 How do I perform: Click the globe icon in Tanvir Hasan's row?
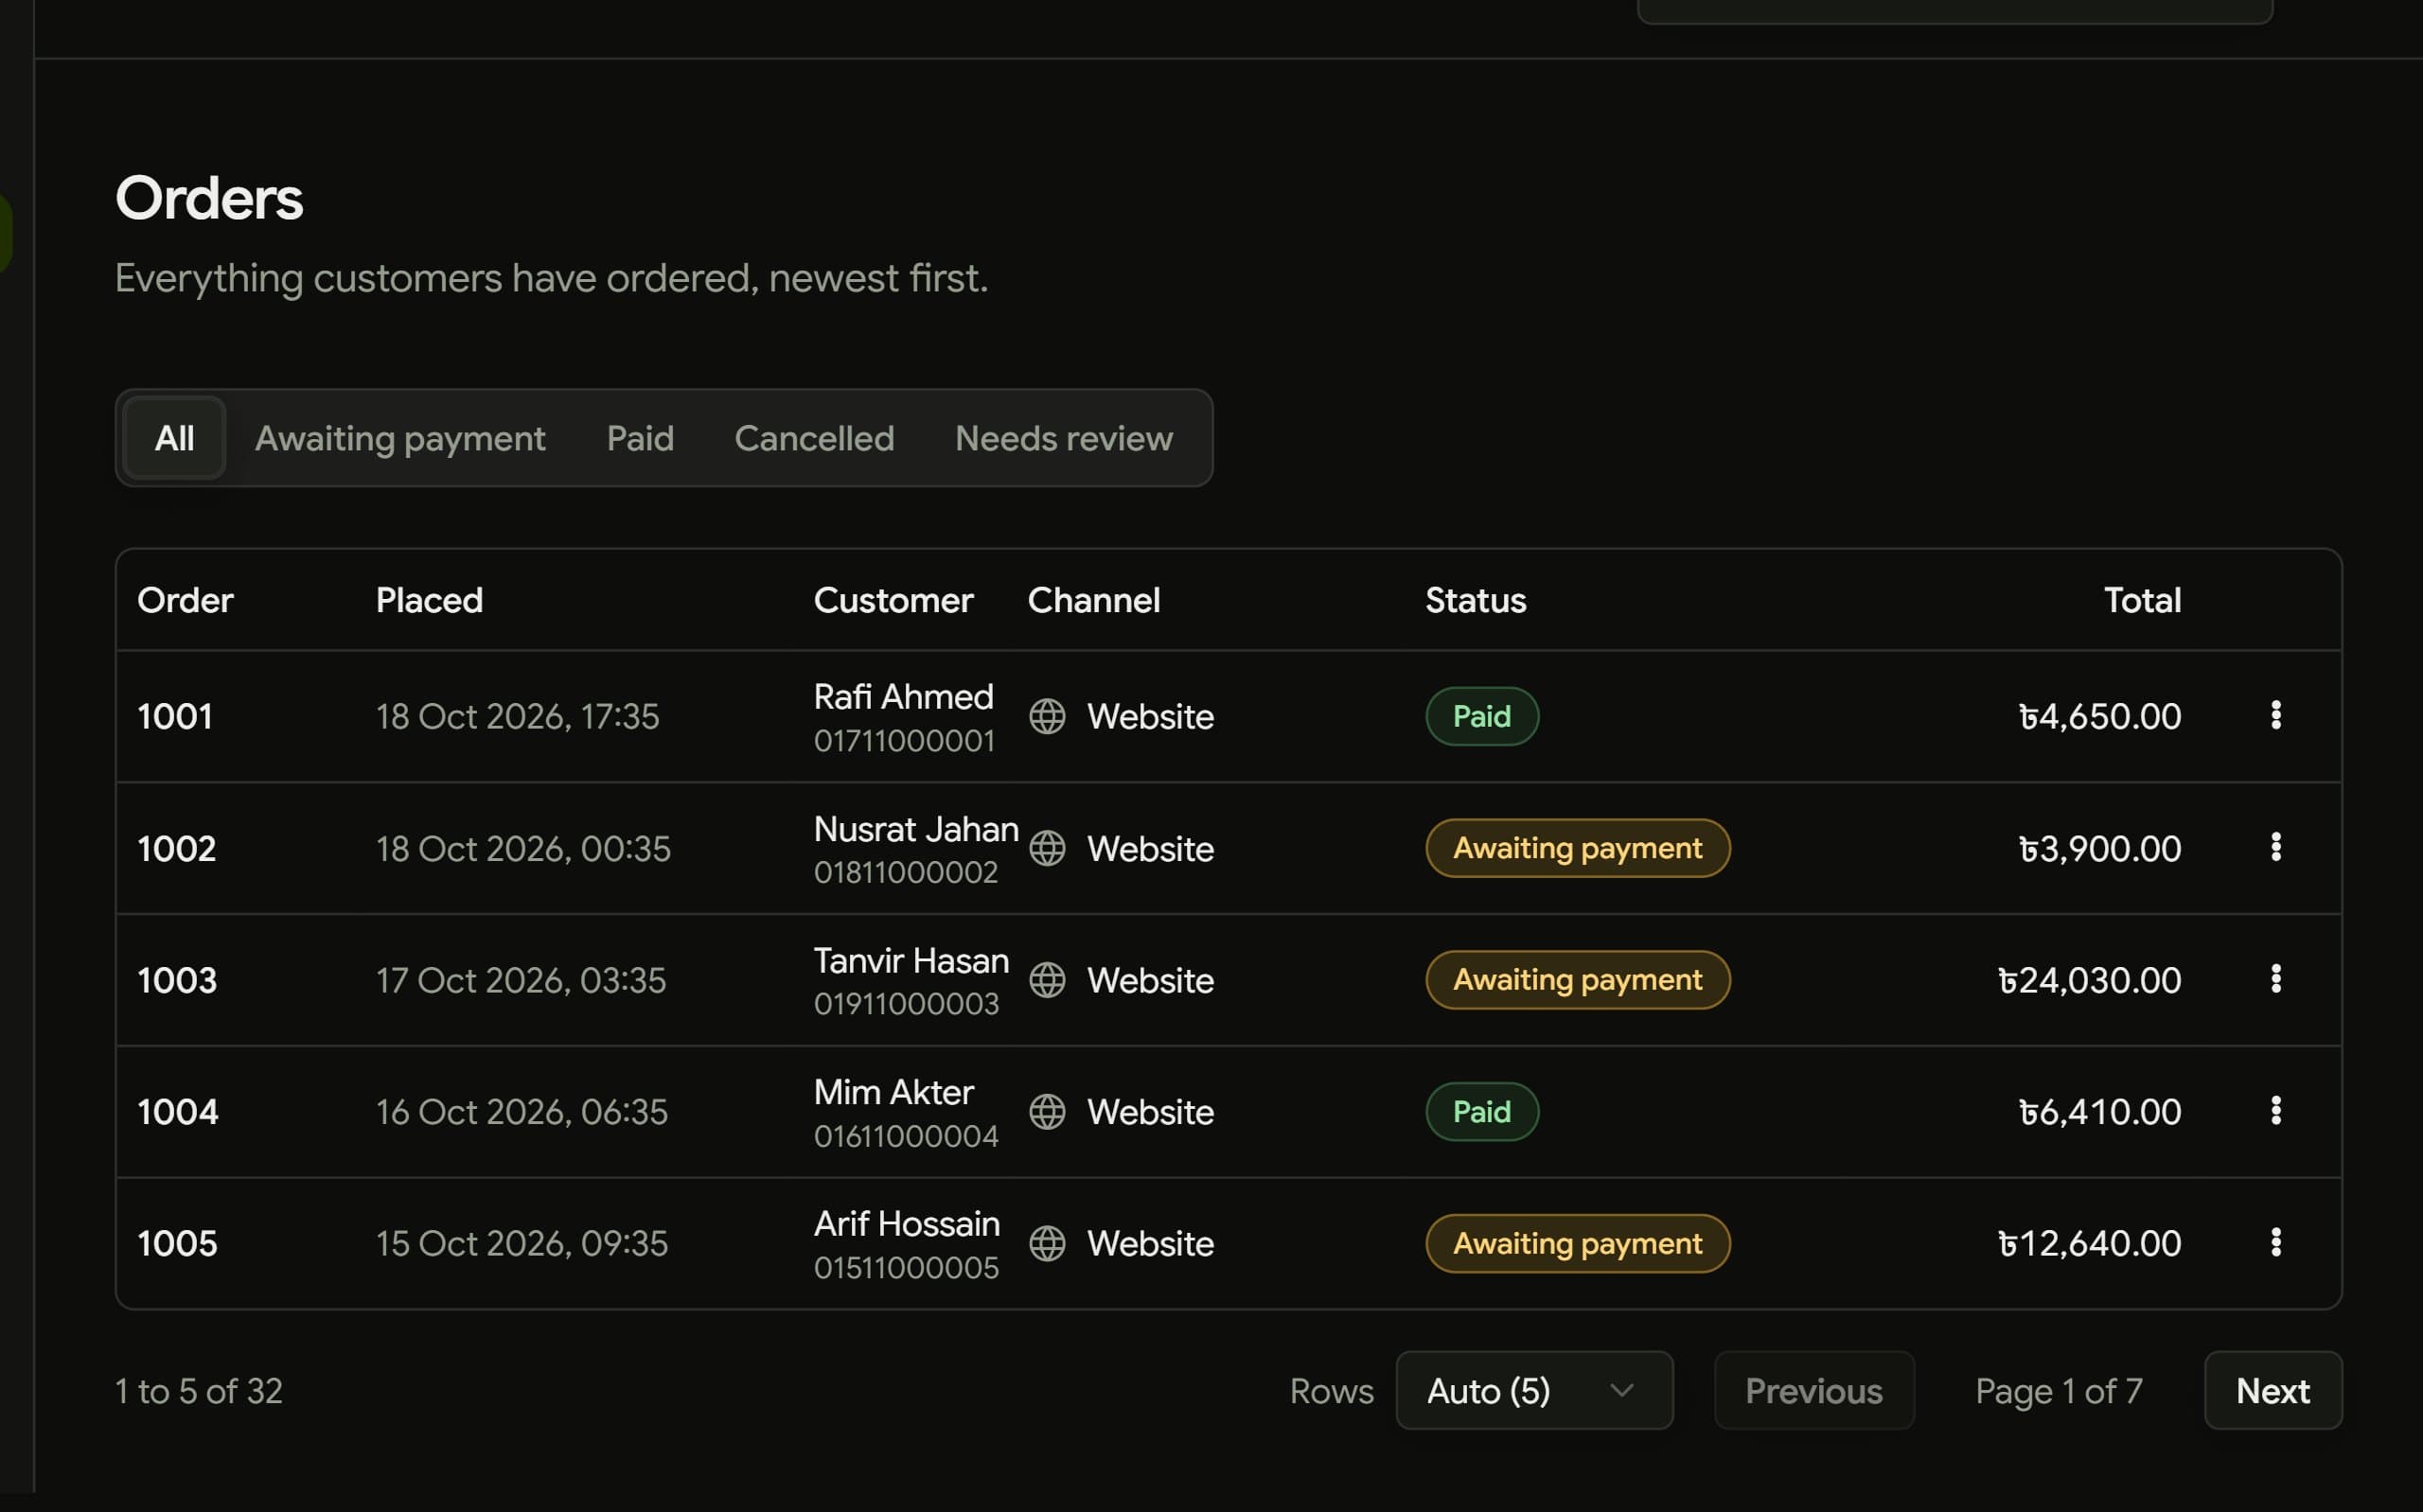tap(1047, 980)
